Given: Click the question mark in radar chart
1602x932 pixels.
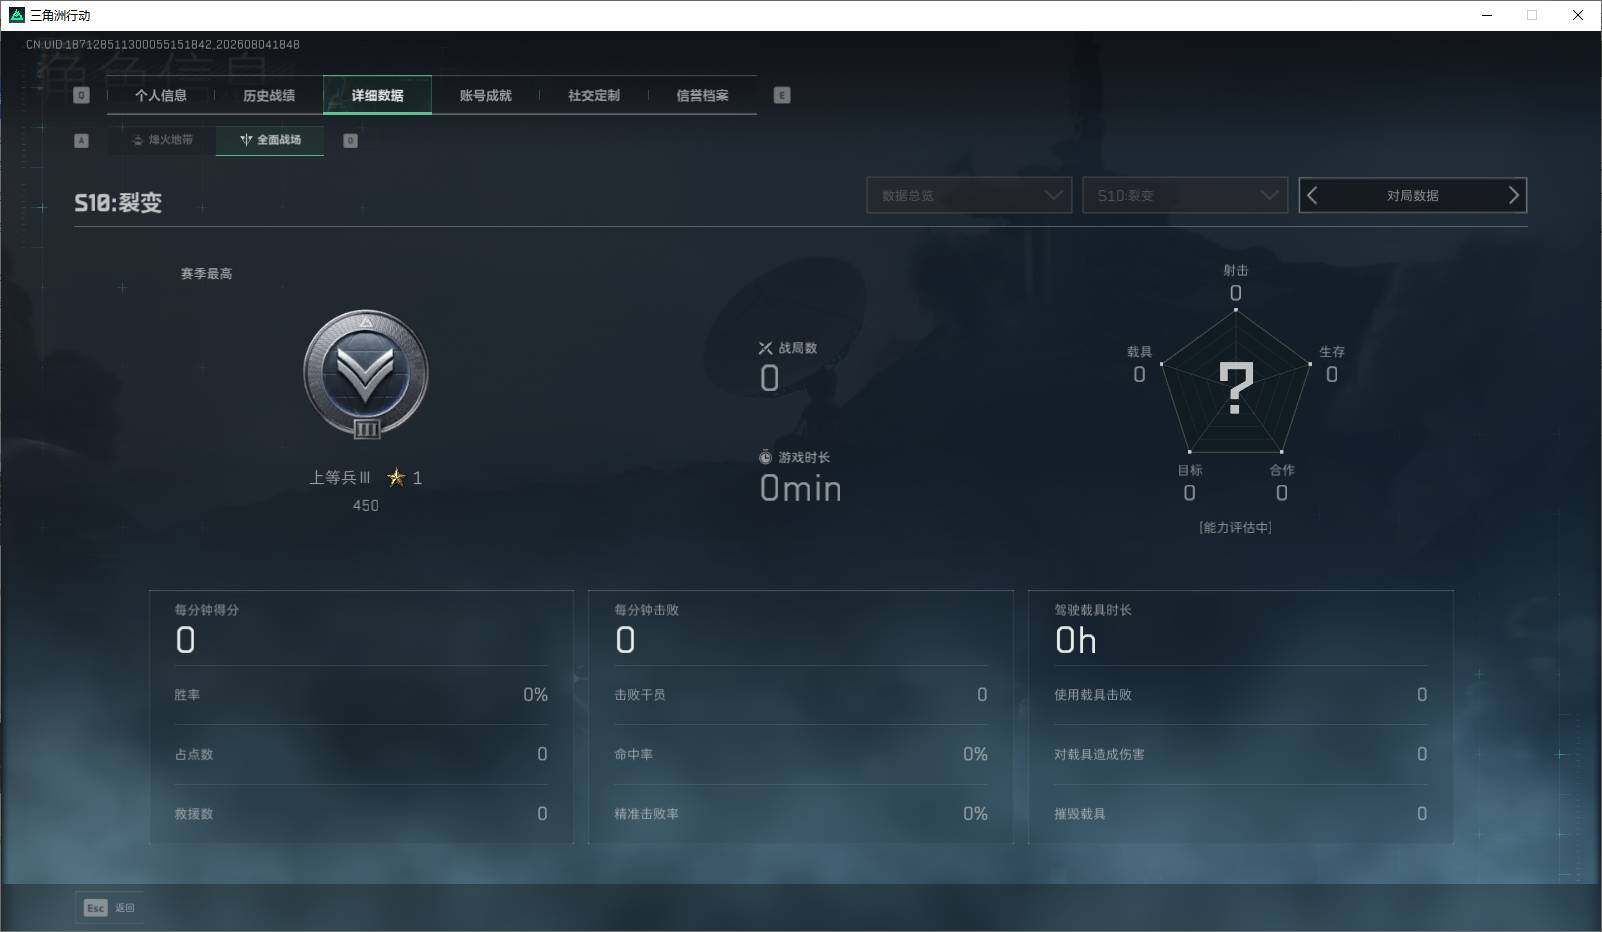Looking at the screenshot, I should [1236, 389].
